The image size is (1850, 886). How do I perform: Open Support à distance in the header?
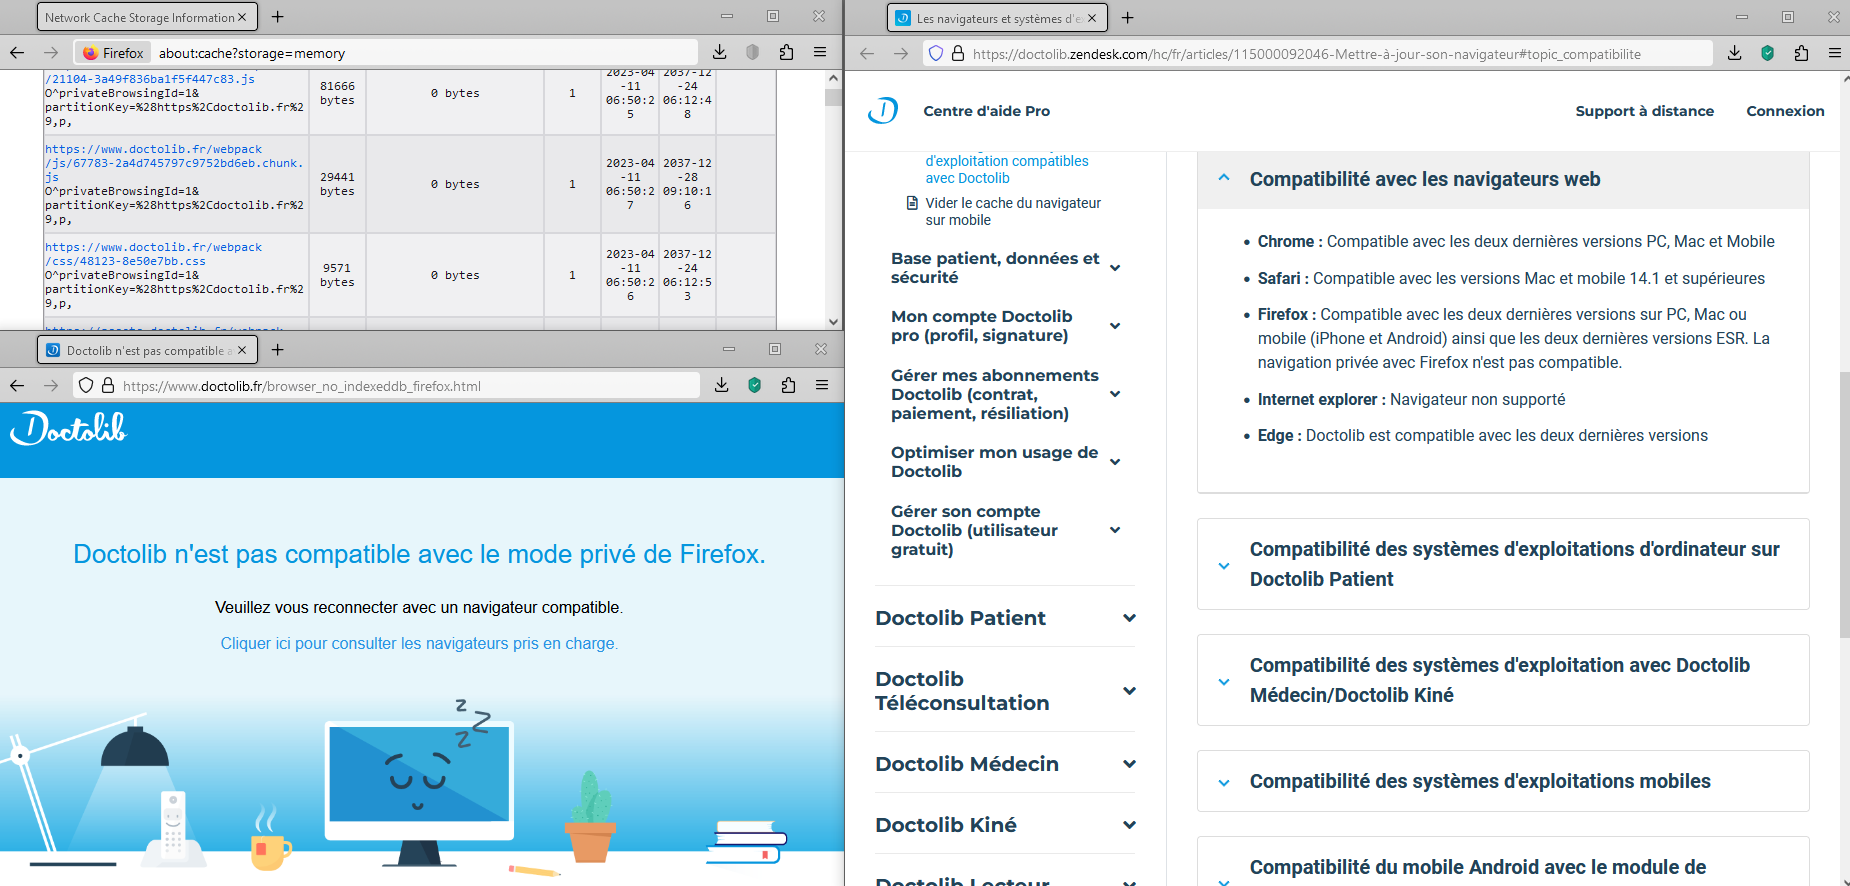pos(1645,111)
